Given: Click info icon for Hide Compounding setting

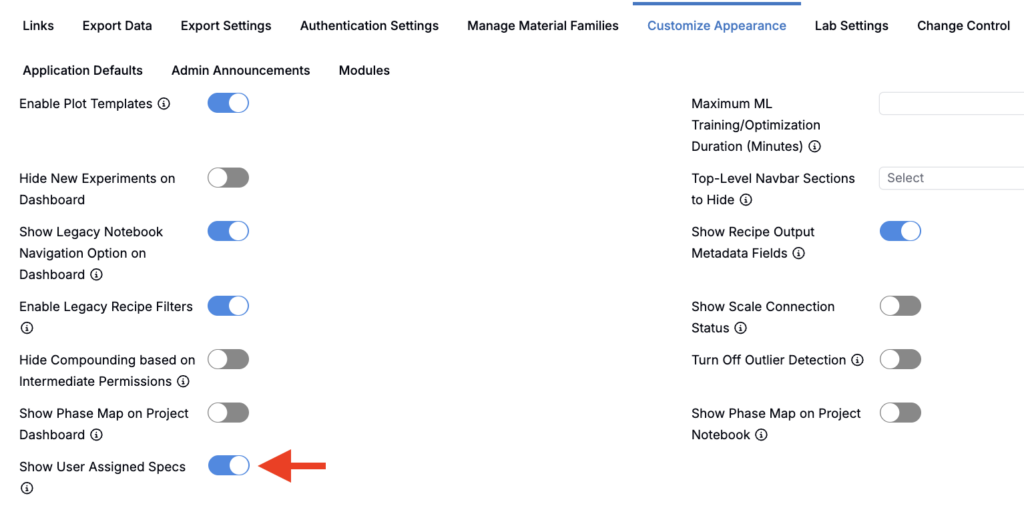Looking at the screenshot, I should pos(183,382).
